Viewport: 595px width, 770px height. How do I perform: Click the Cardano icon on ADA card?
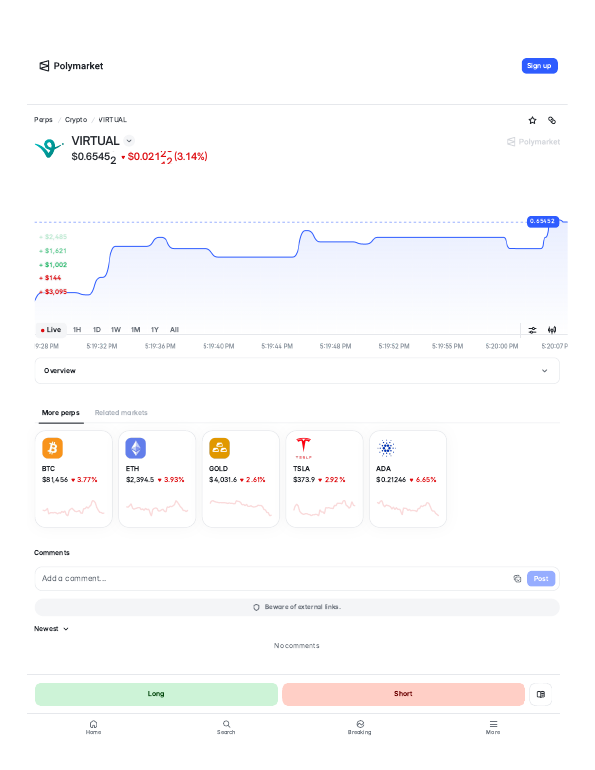tap(386, 448)
